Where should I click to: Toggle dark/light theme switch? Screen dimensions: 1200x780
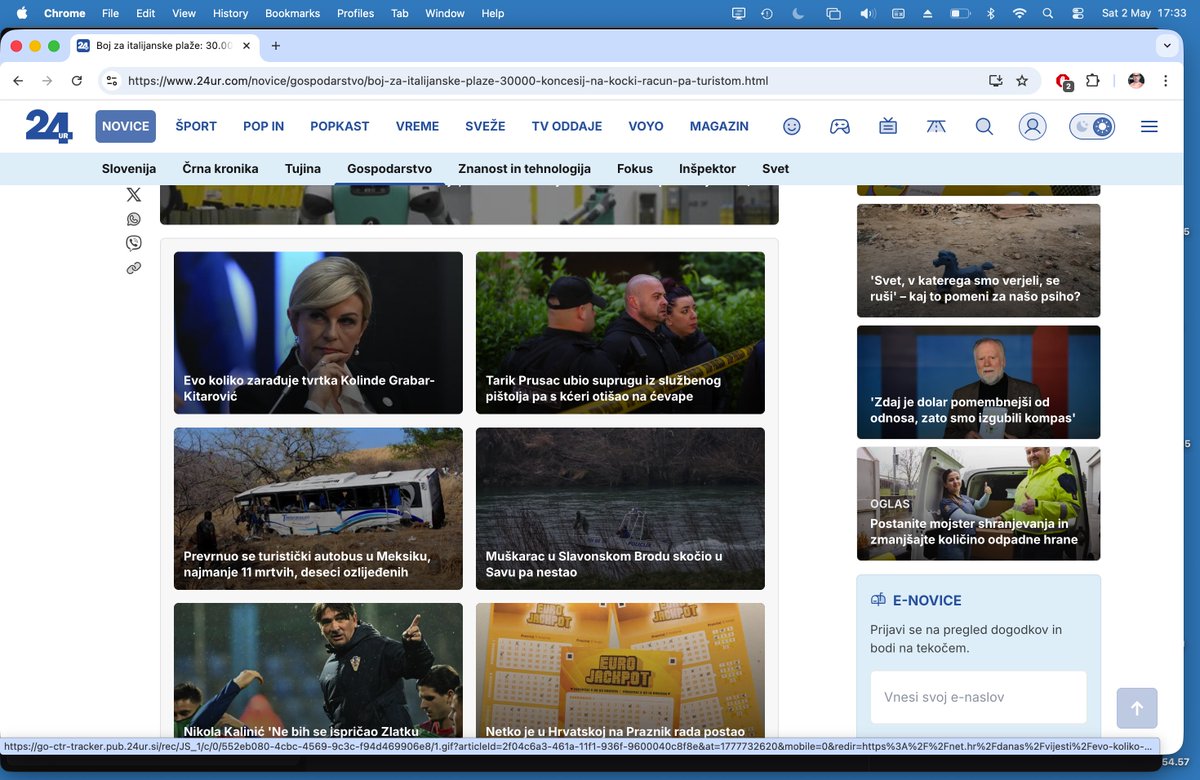point(1092,126)
